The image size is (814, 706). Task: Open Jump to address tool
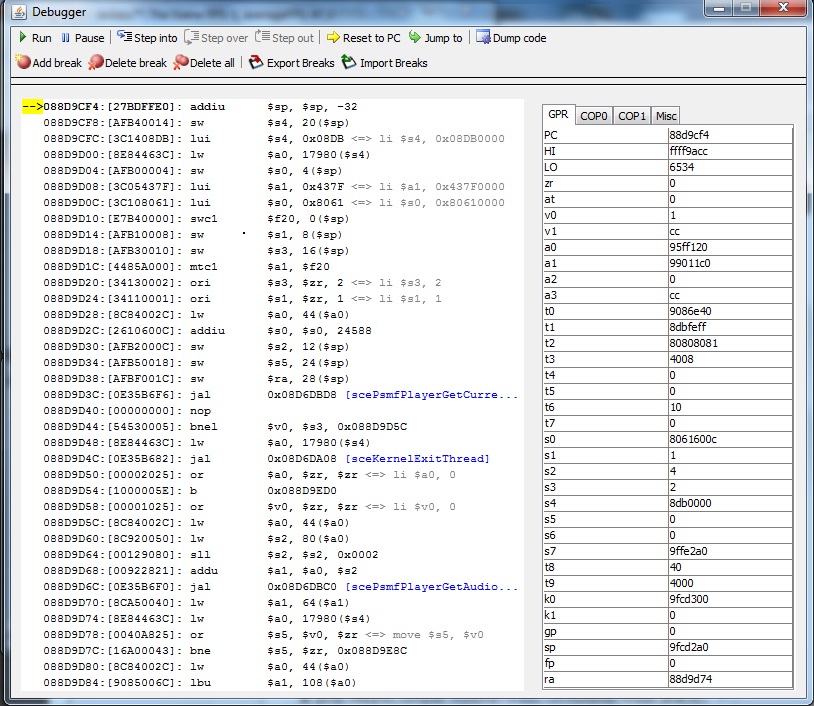click(x=435, y=38)
